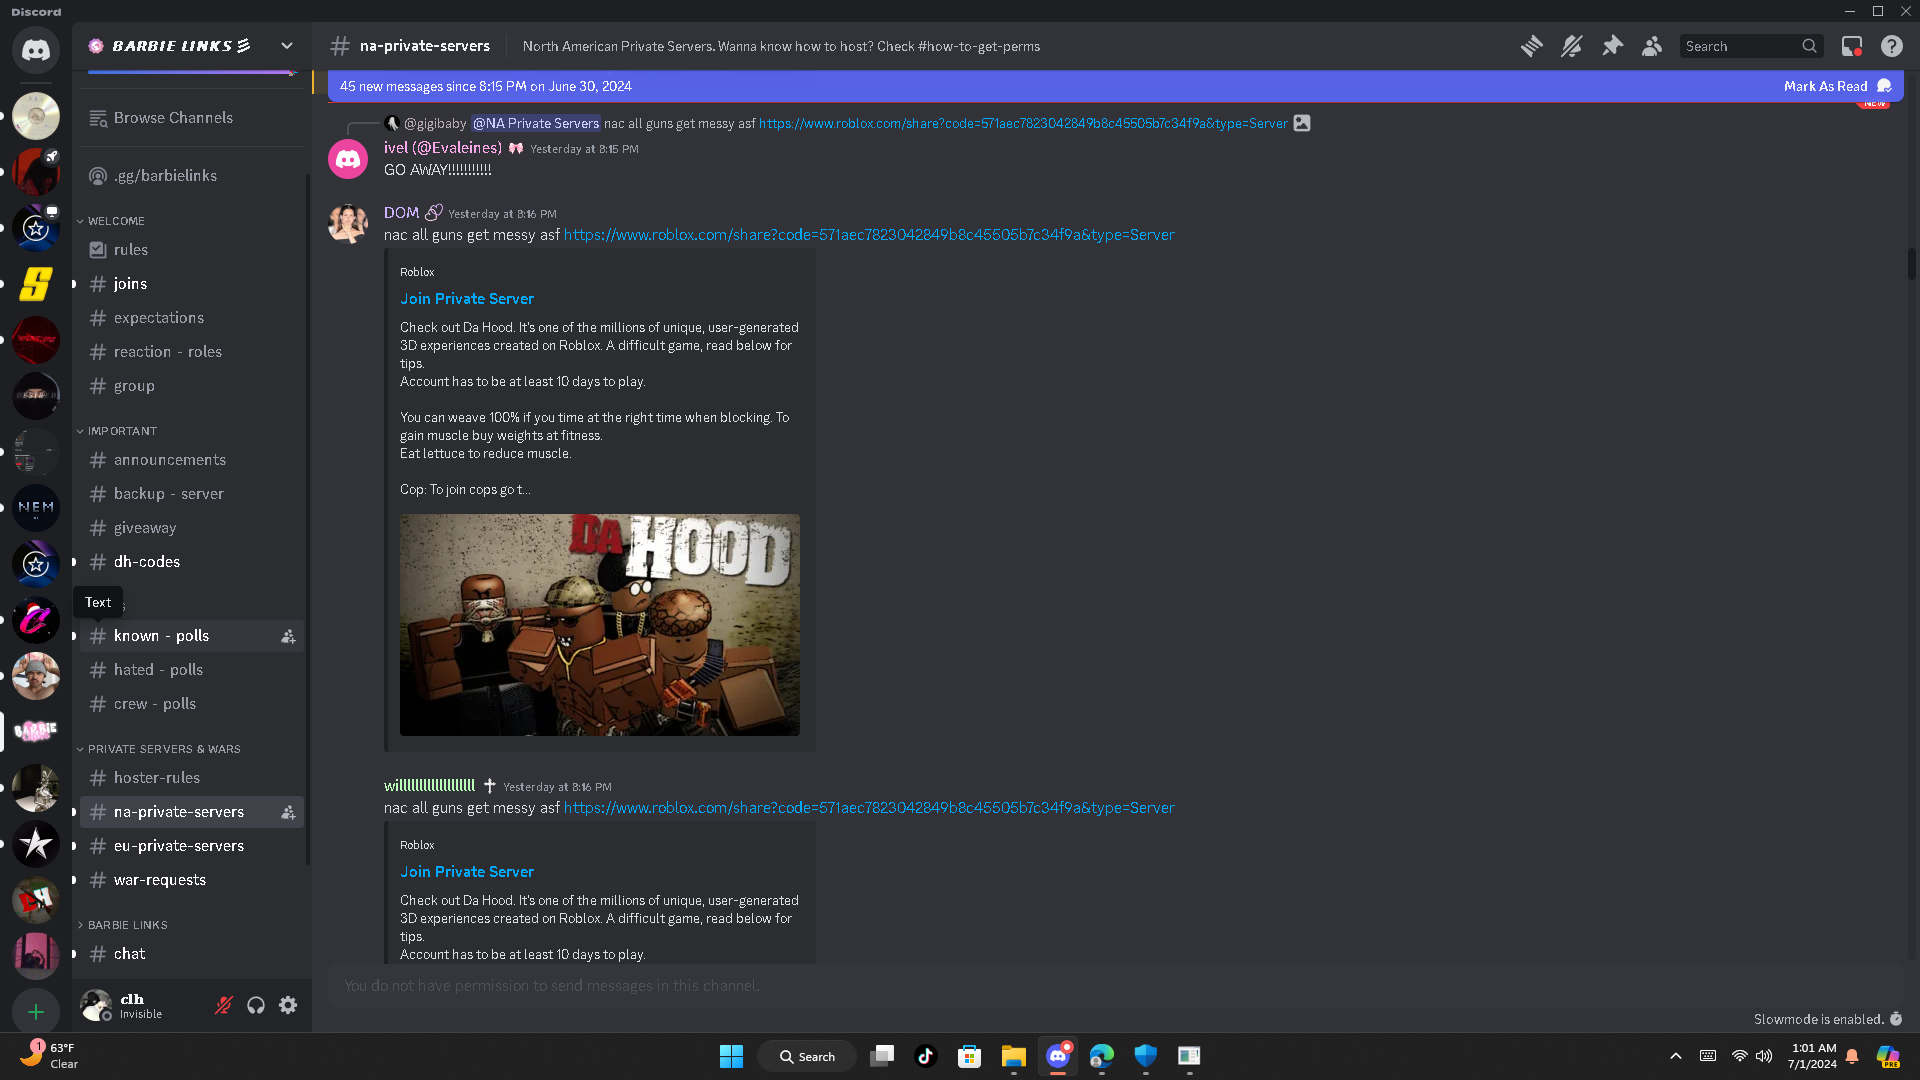Screen dimensions: 1920x1080
Task: Open Browse Channels
Action: [x=191, y=118]
